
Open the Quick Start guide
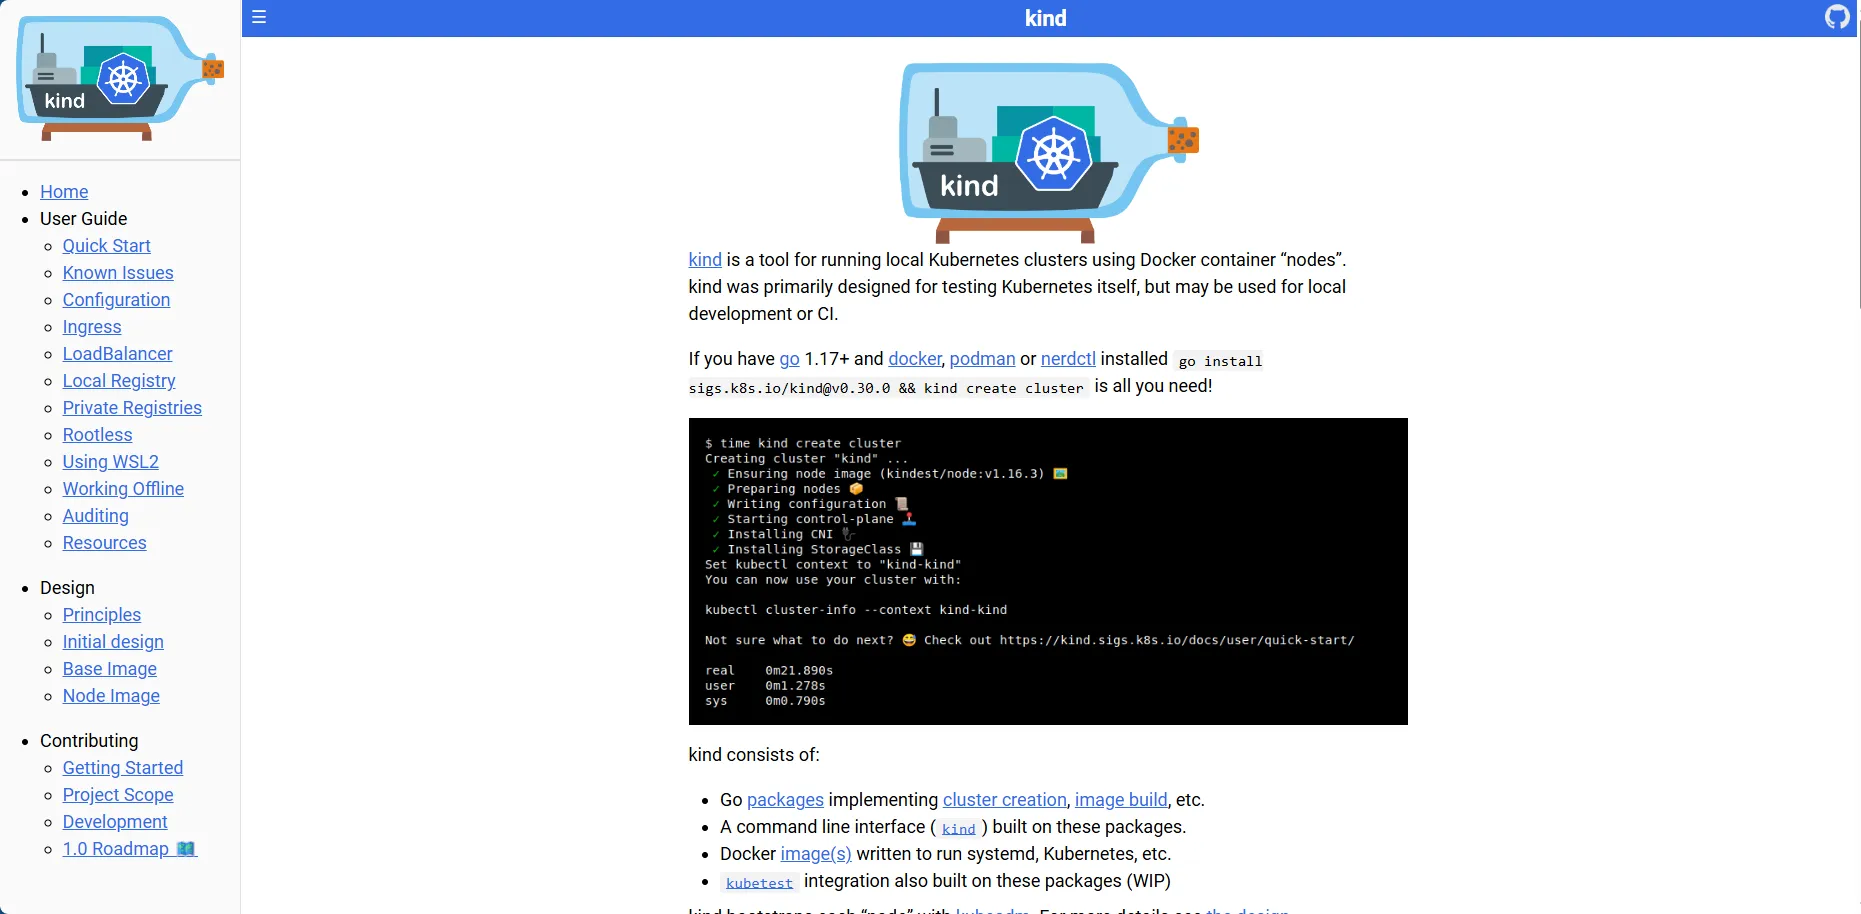[x=106, y=245]
